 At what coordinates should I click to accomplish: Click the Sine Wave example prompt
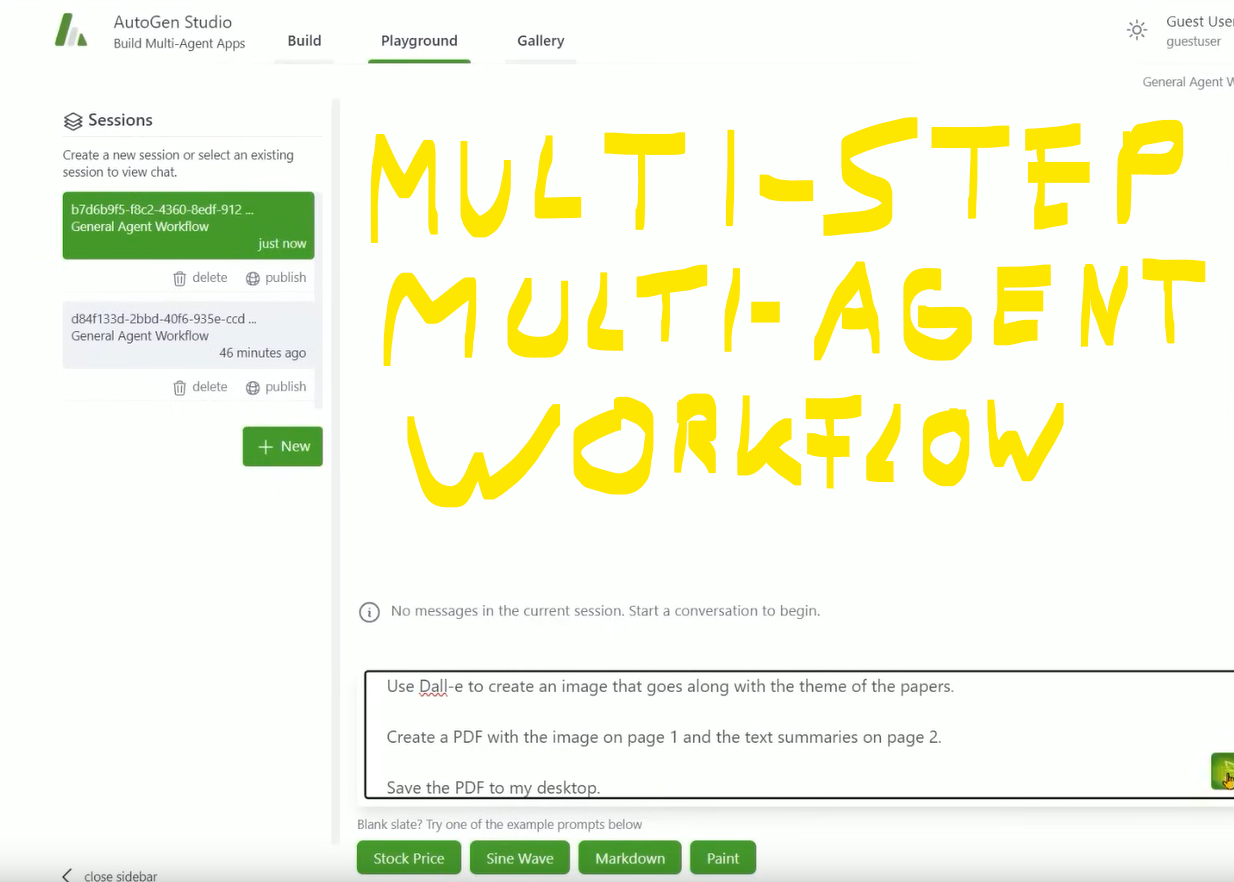pos(519,857)
